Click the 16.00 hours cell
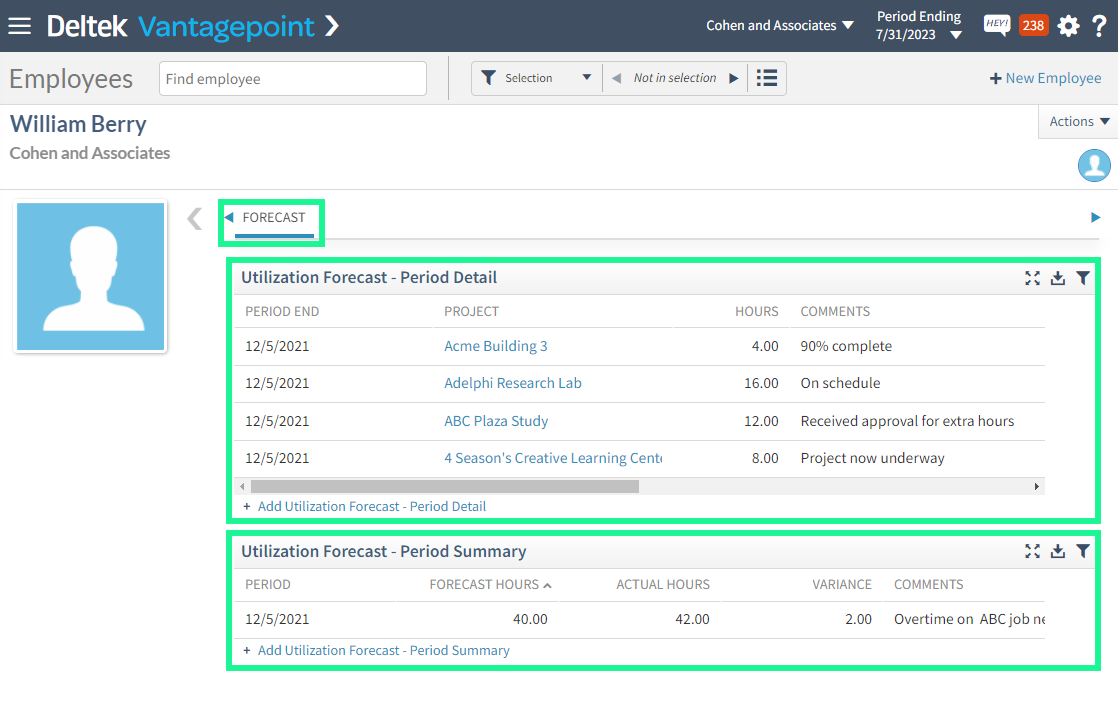 click(x=761, y=383)
